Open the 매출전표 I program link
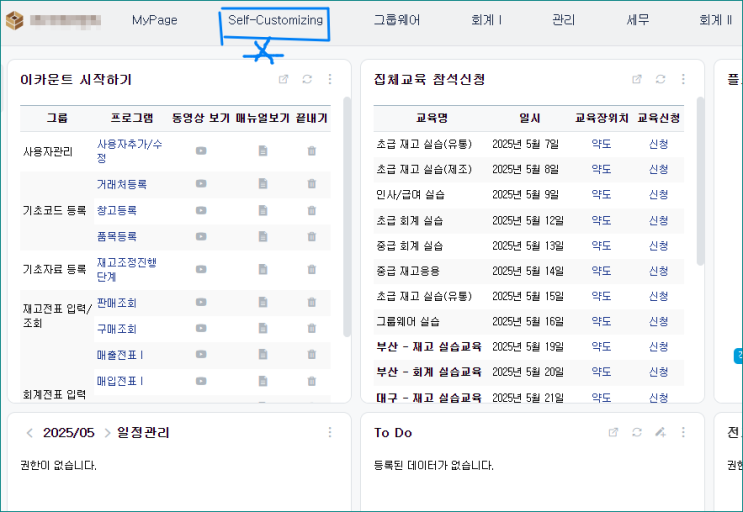 (120, 355)
